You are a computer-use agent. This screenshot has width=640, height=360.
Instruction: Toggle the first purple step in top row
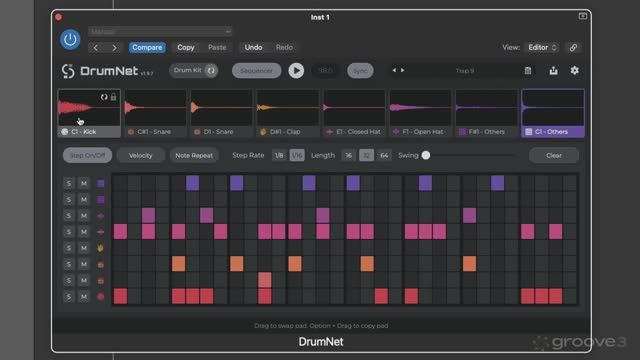tap(193, 183)
